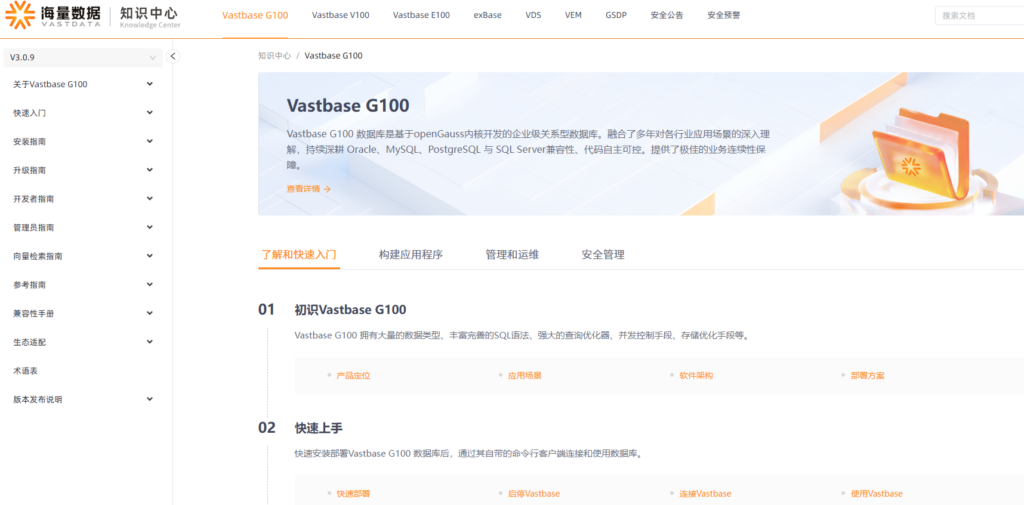Screen dimensions: 1024x505
Task: Expand the 版本发布说明 sidebar section
Action: 83,400
